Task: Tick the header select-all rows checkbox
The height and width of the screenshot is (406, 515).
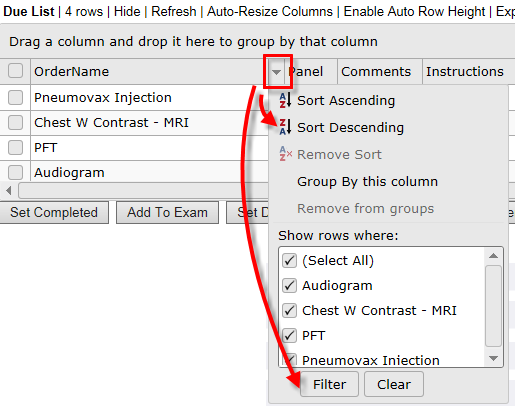Action: tap(15, 71)
